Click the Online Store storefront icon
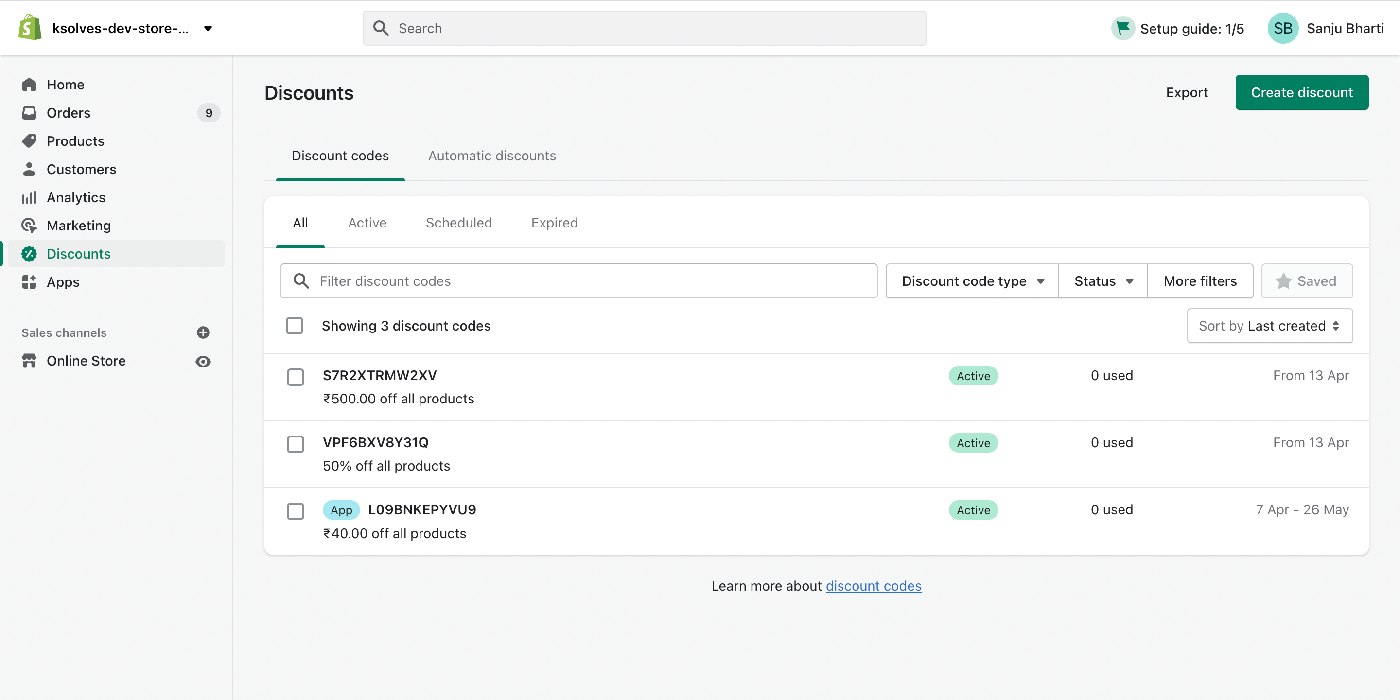This screenshot has width=1400, height=700. [29, 361]
